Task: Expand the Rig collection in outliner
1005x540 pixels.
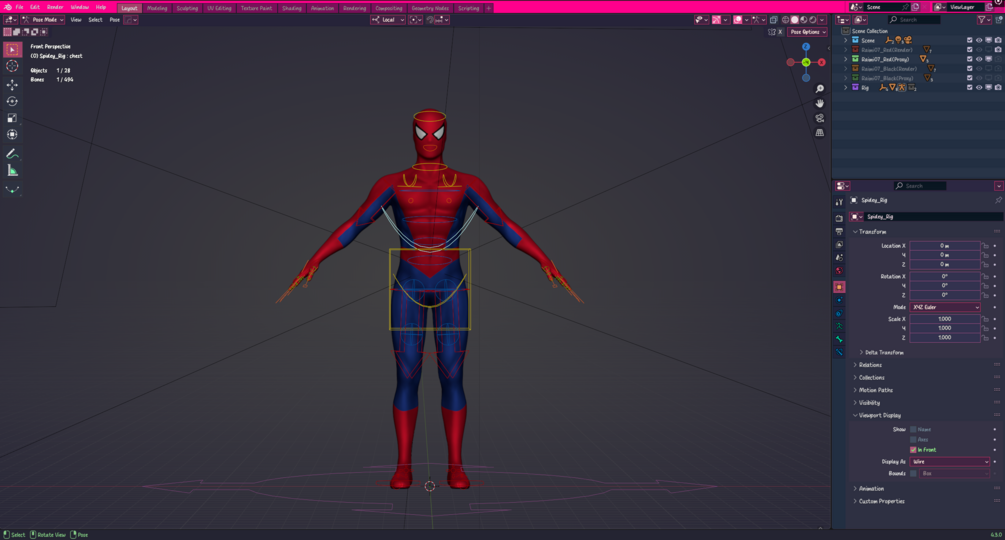Action: (x=845, y=88)
